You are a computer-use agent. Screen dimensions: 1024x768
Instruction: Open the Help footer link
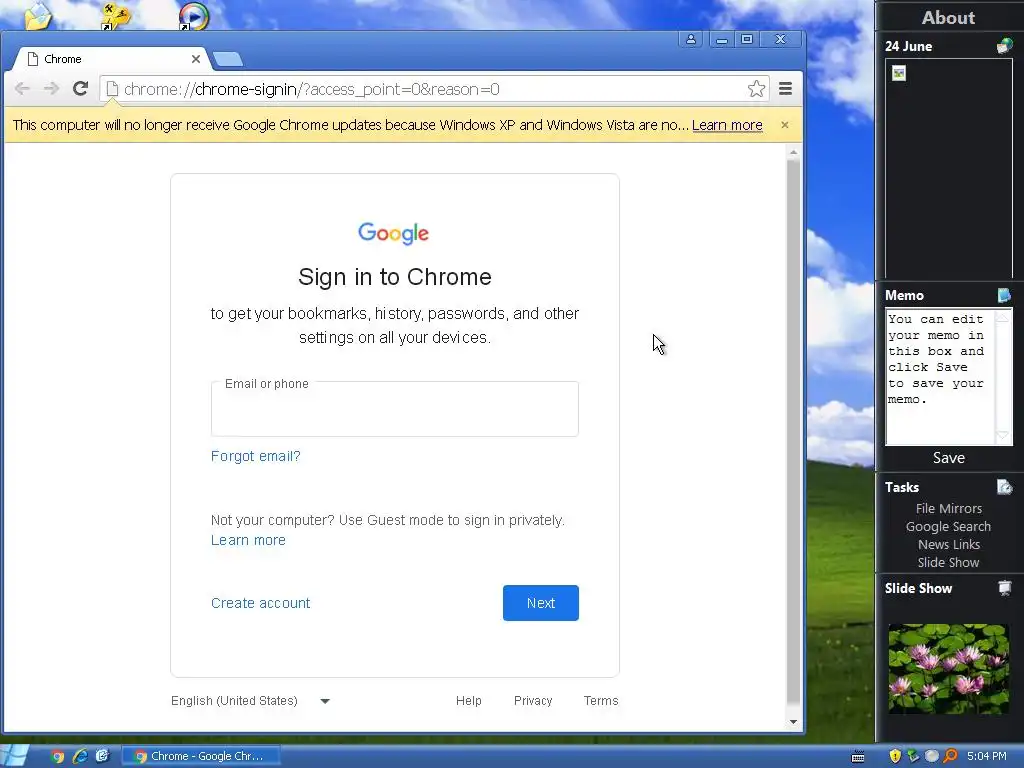point(468,701)
